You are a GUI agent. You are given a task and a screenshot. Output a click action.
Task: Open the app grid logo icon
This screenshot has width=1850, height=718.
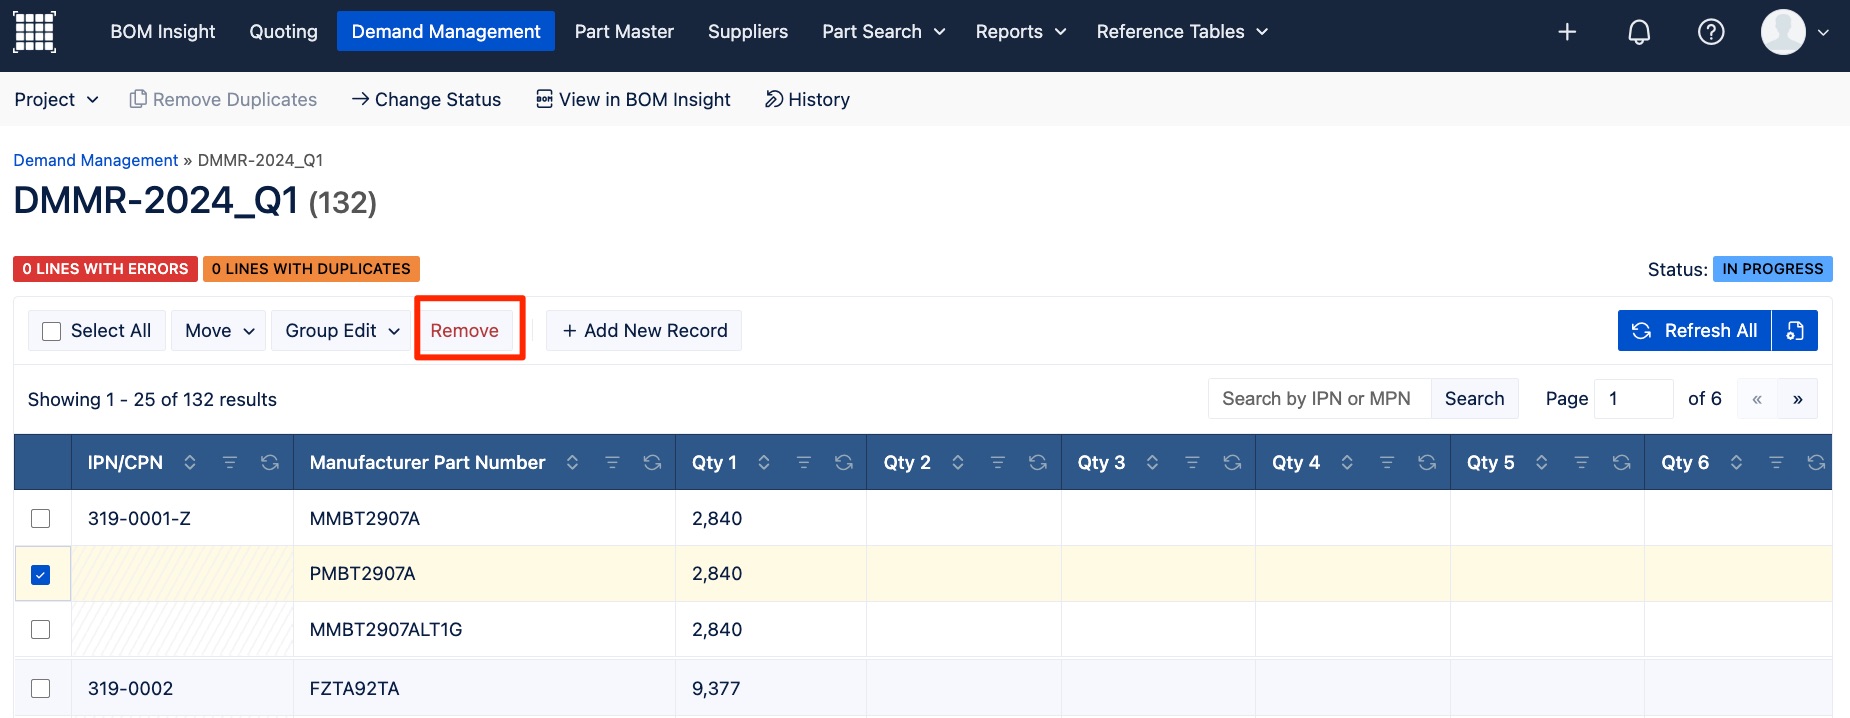pos(34,32)
